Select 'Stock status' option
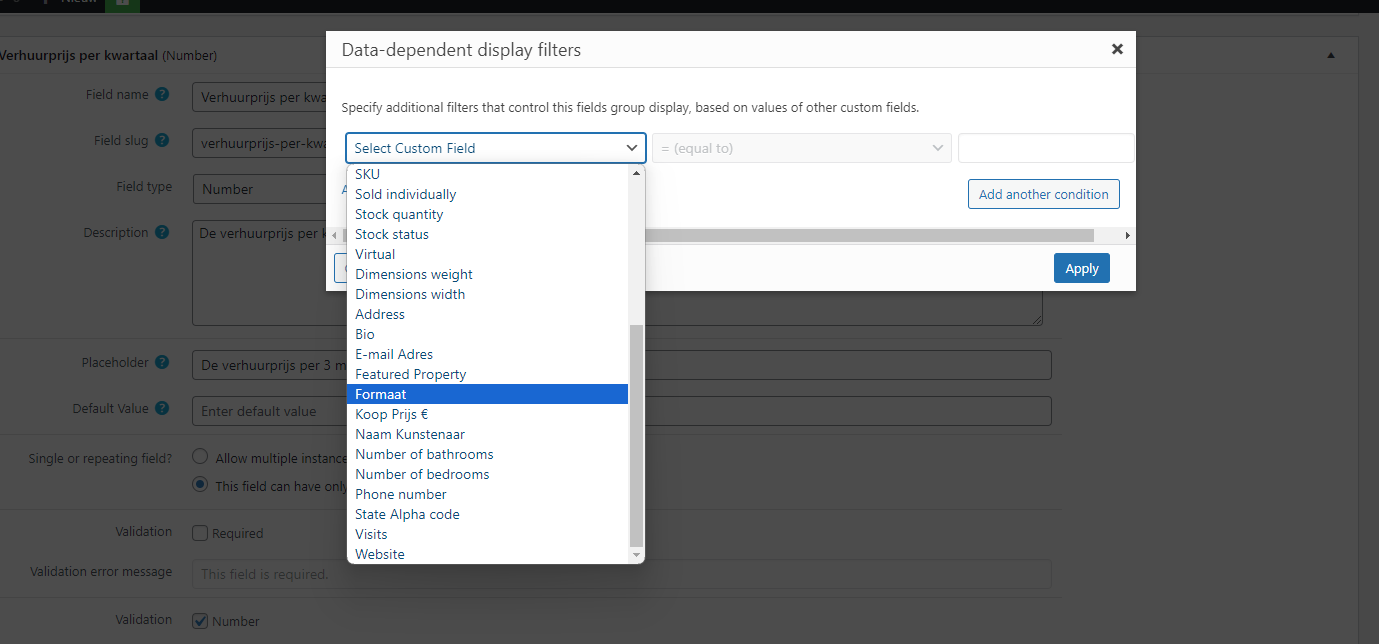1379x644 pixels. (x=487, y=234)
